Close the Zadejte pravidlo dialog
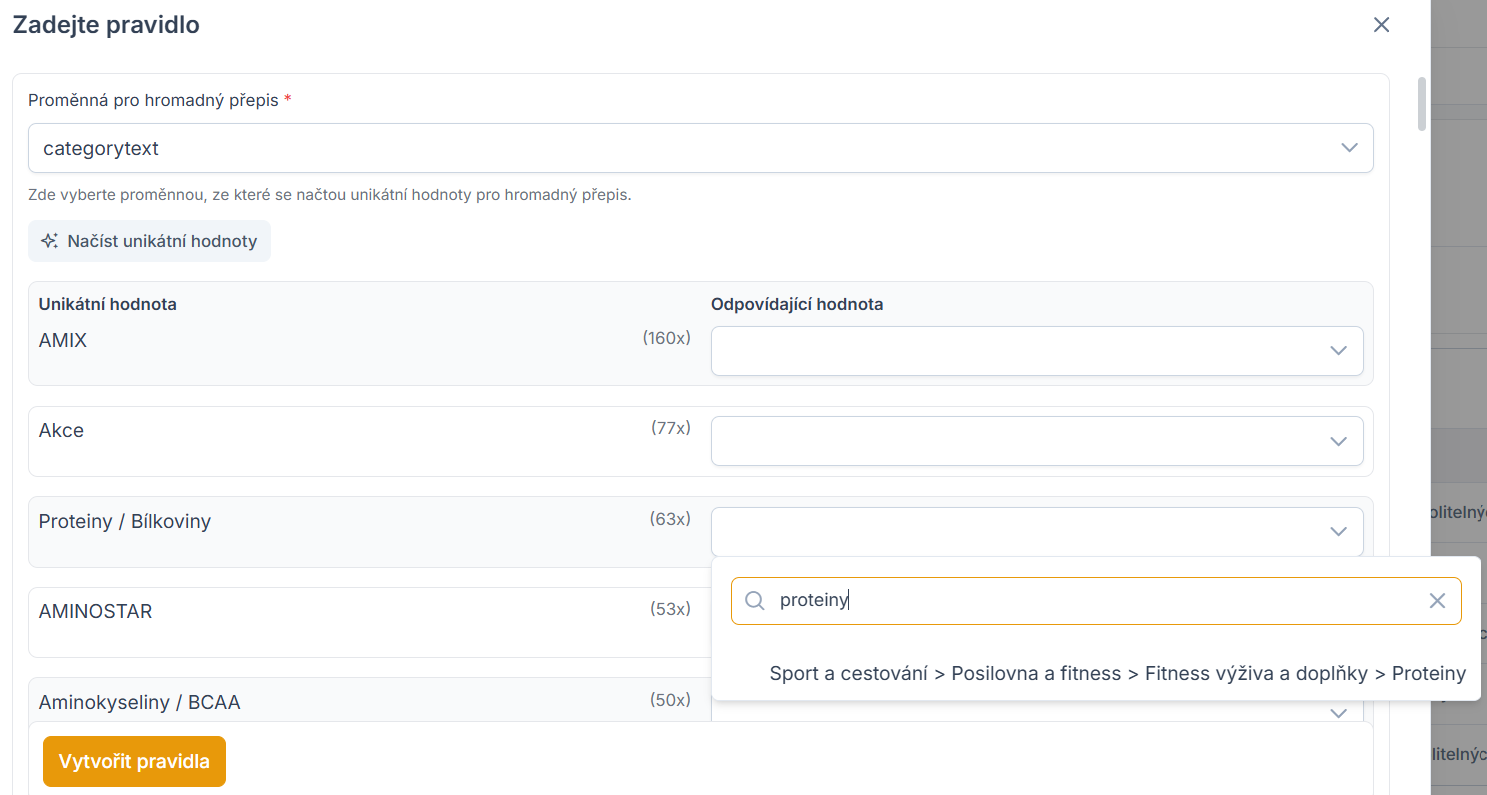1487x795 pixels. coord(1381,25)
